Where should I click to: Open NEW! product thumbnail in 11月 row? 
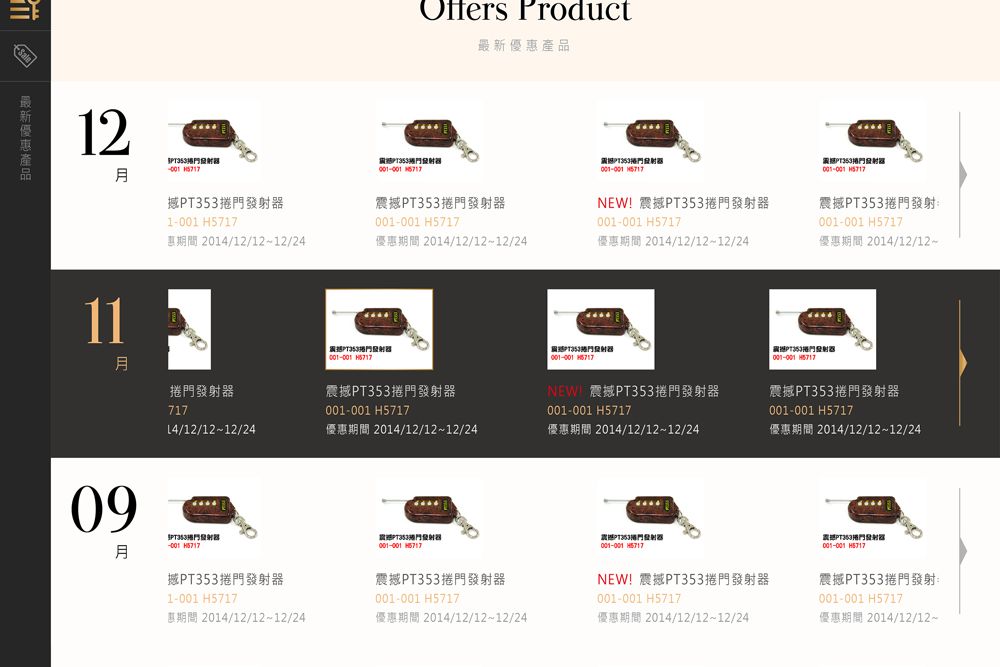tap(601, 329)
